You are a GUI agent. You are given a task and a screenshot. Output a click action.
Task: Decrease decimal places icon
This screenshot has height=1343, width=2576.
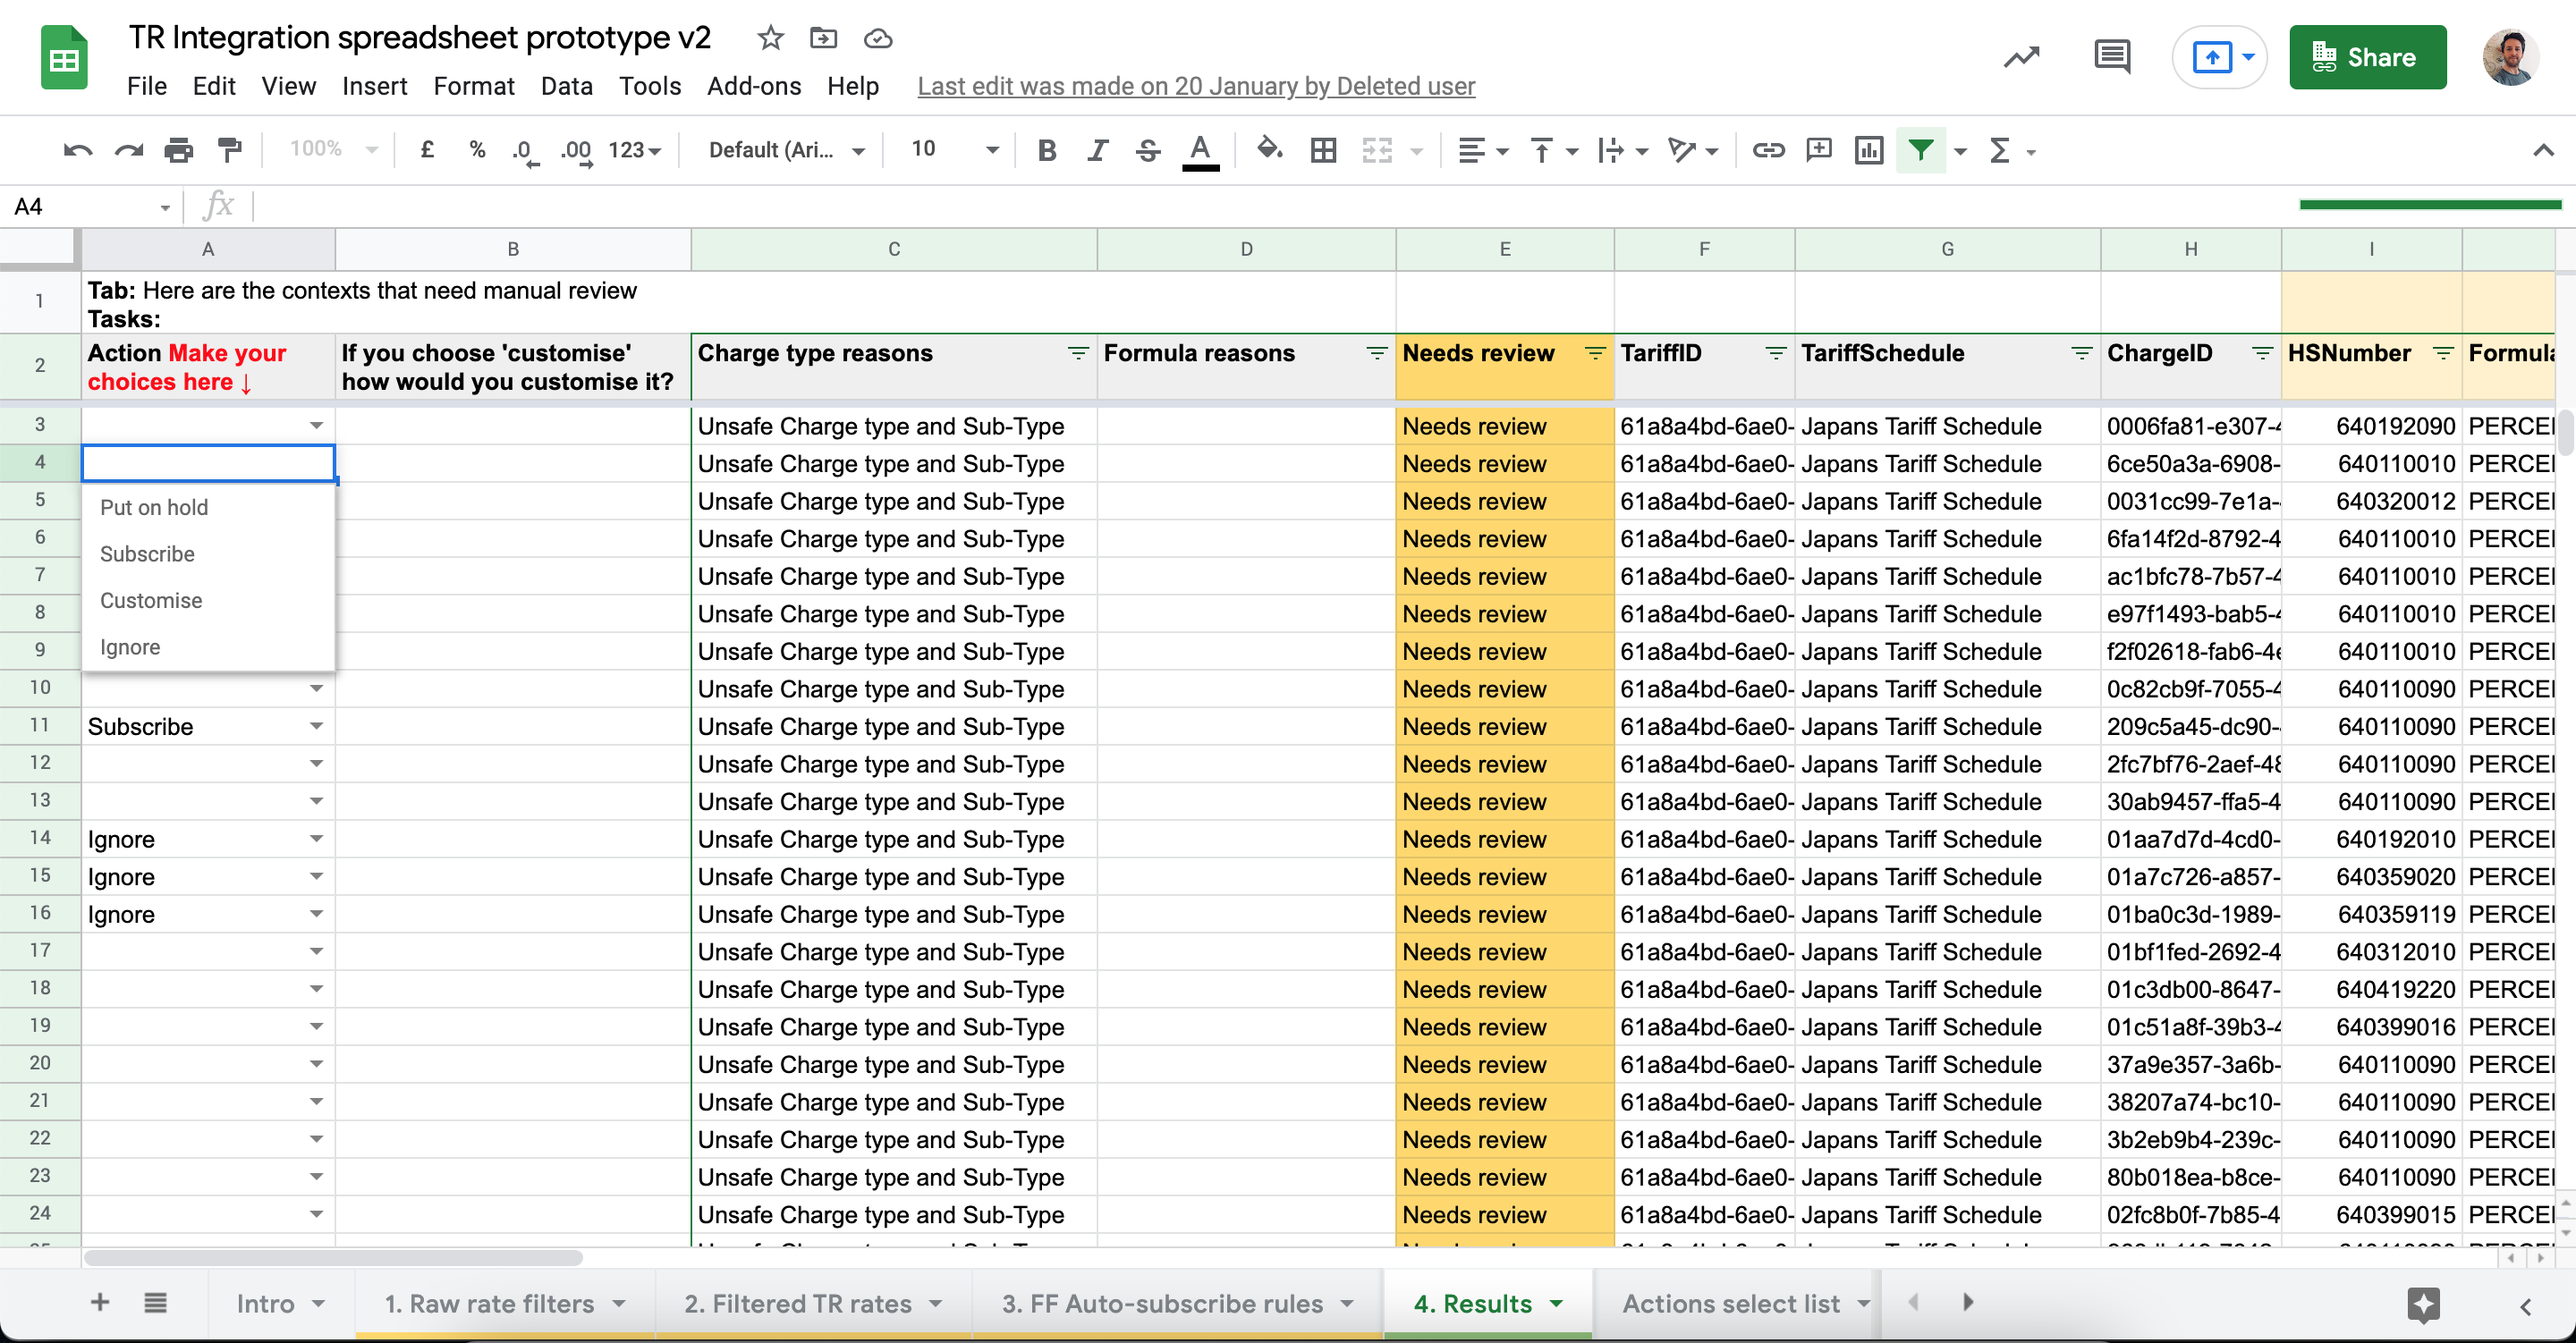coord(525,151)
